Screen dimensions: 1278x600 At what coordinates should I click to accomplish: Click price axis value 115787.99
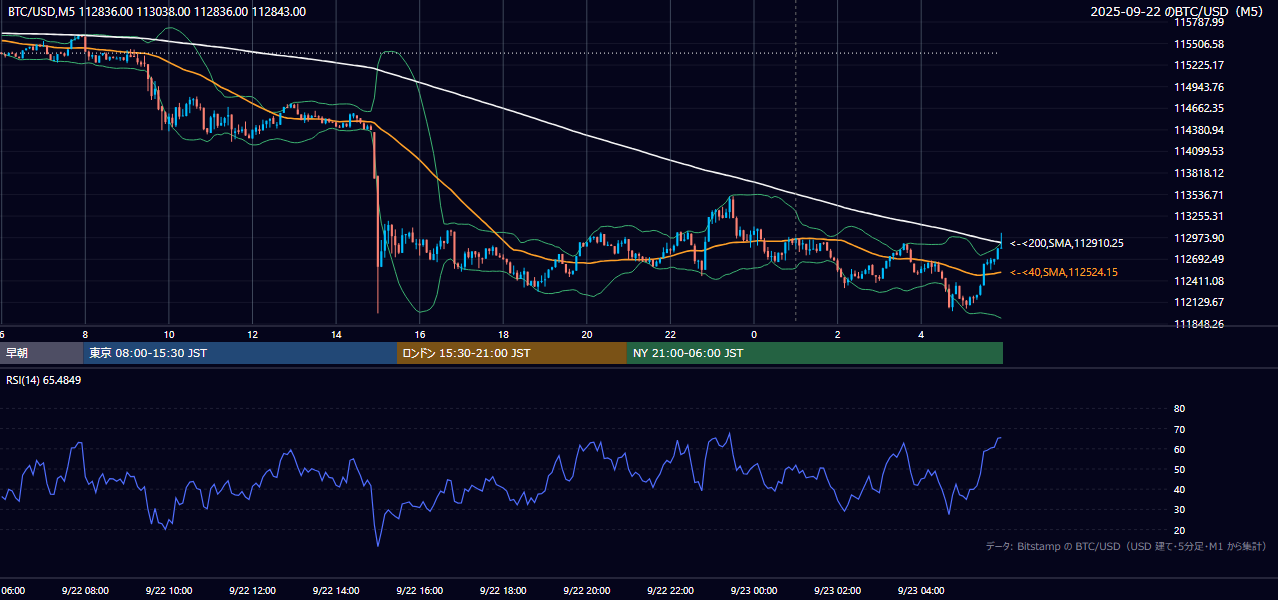pos(1198,22)
